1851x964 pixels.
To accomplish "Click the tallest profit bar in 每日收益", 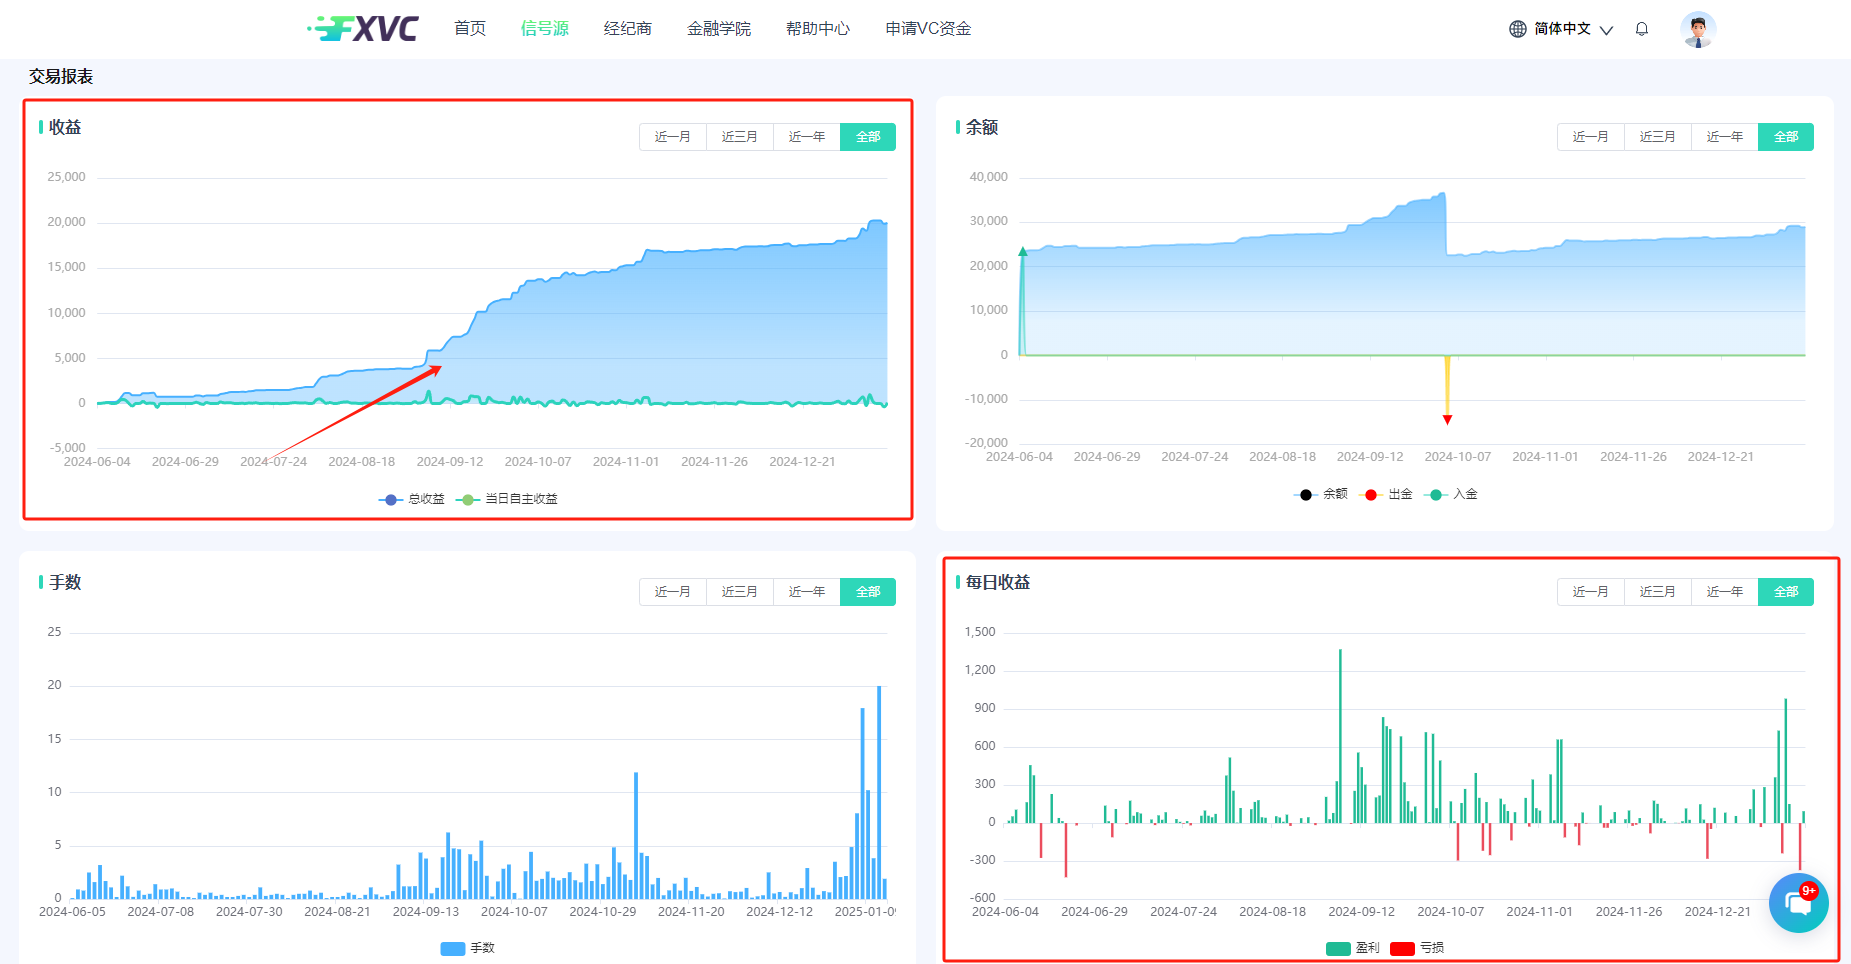I will pyautogui.click(x=1340, y=736).
